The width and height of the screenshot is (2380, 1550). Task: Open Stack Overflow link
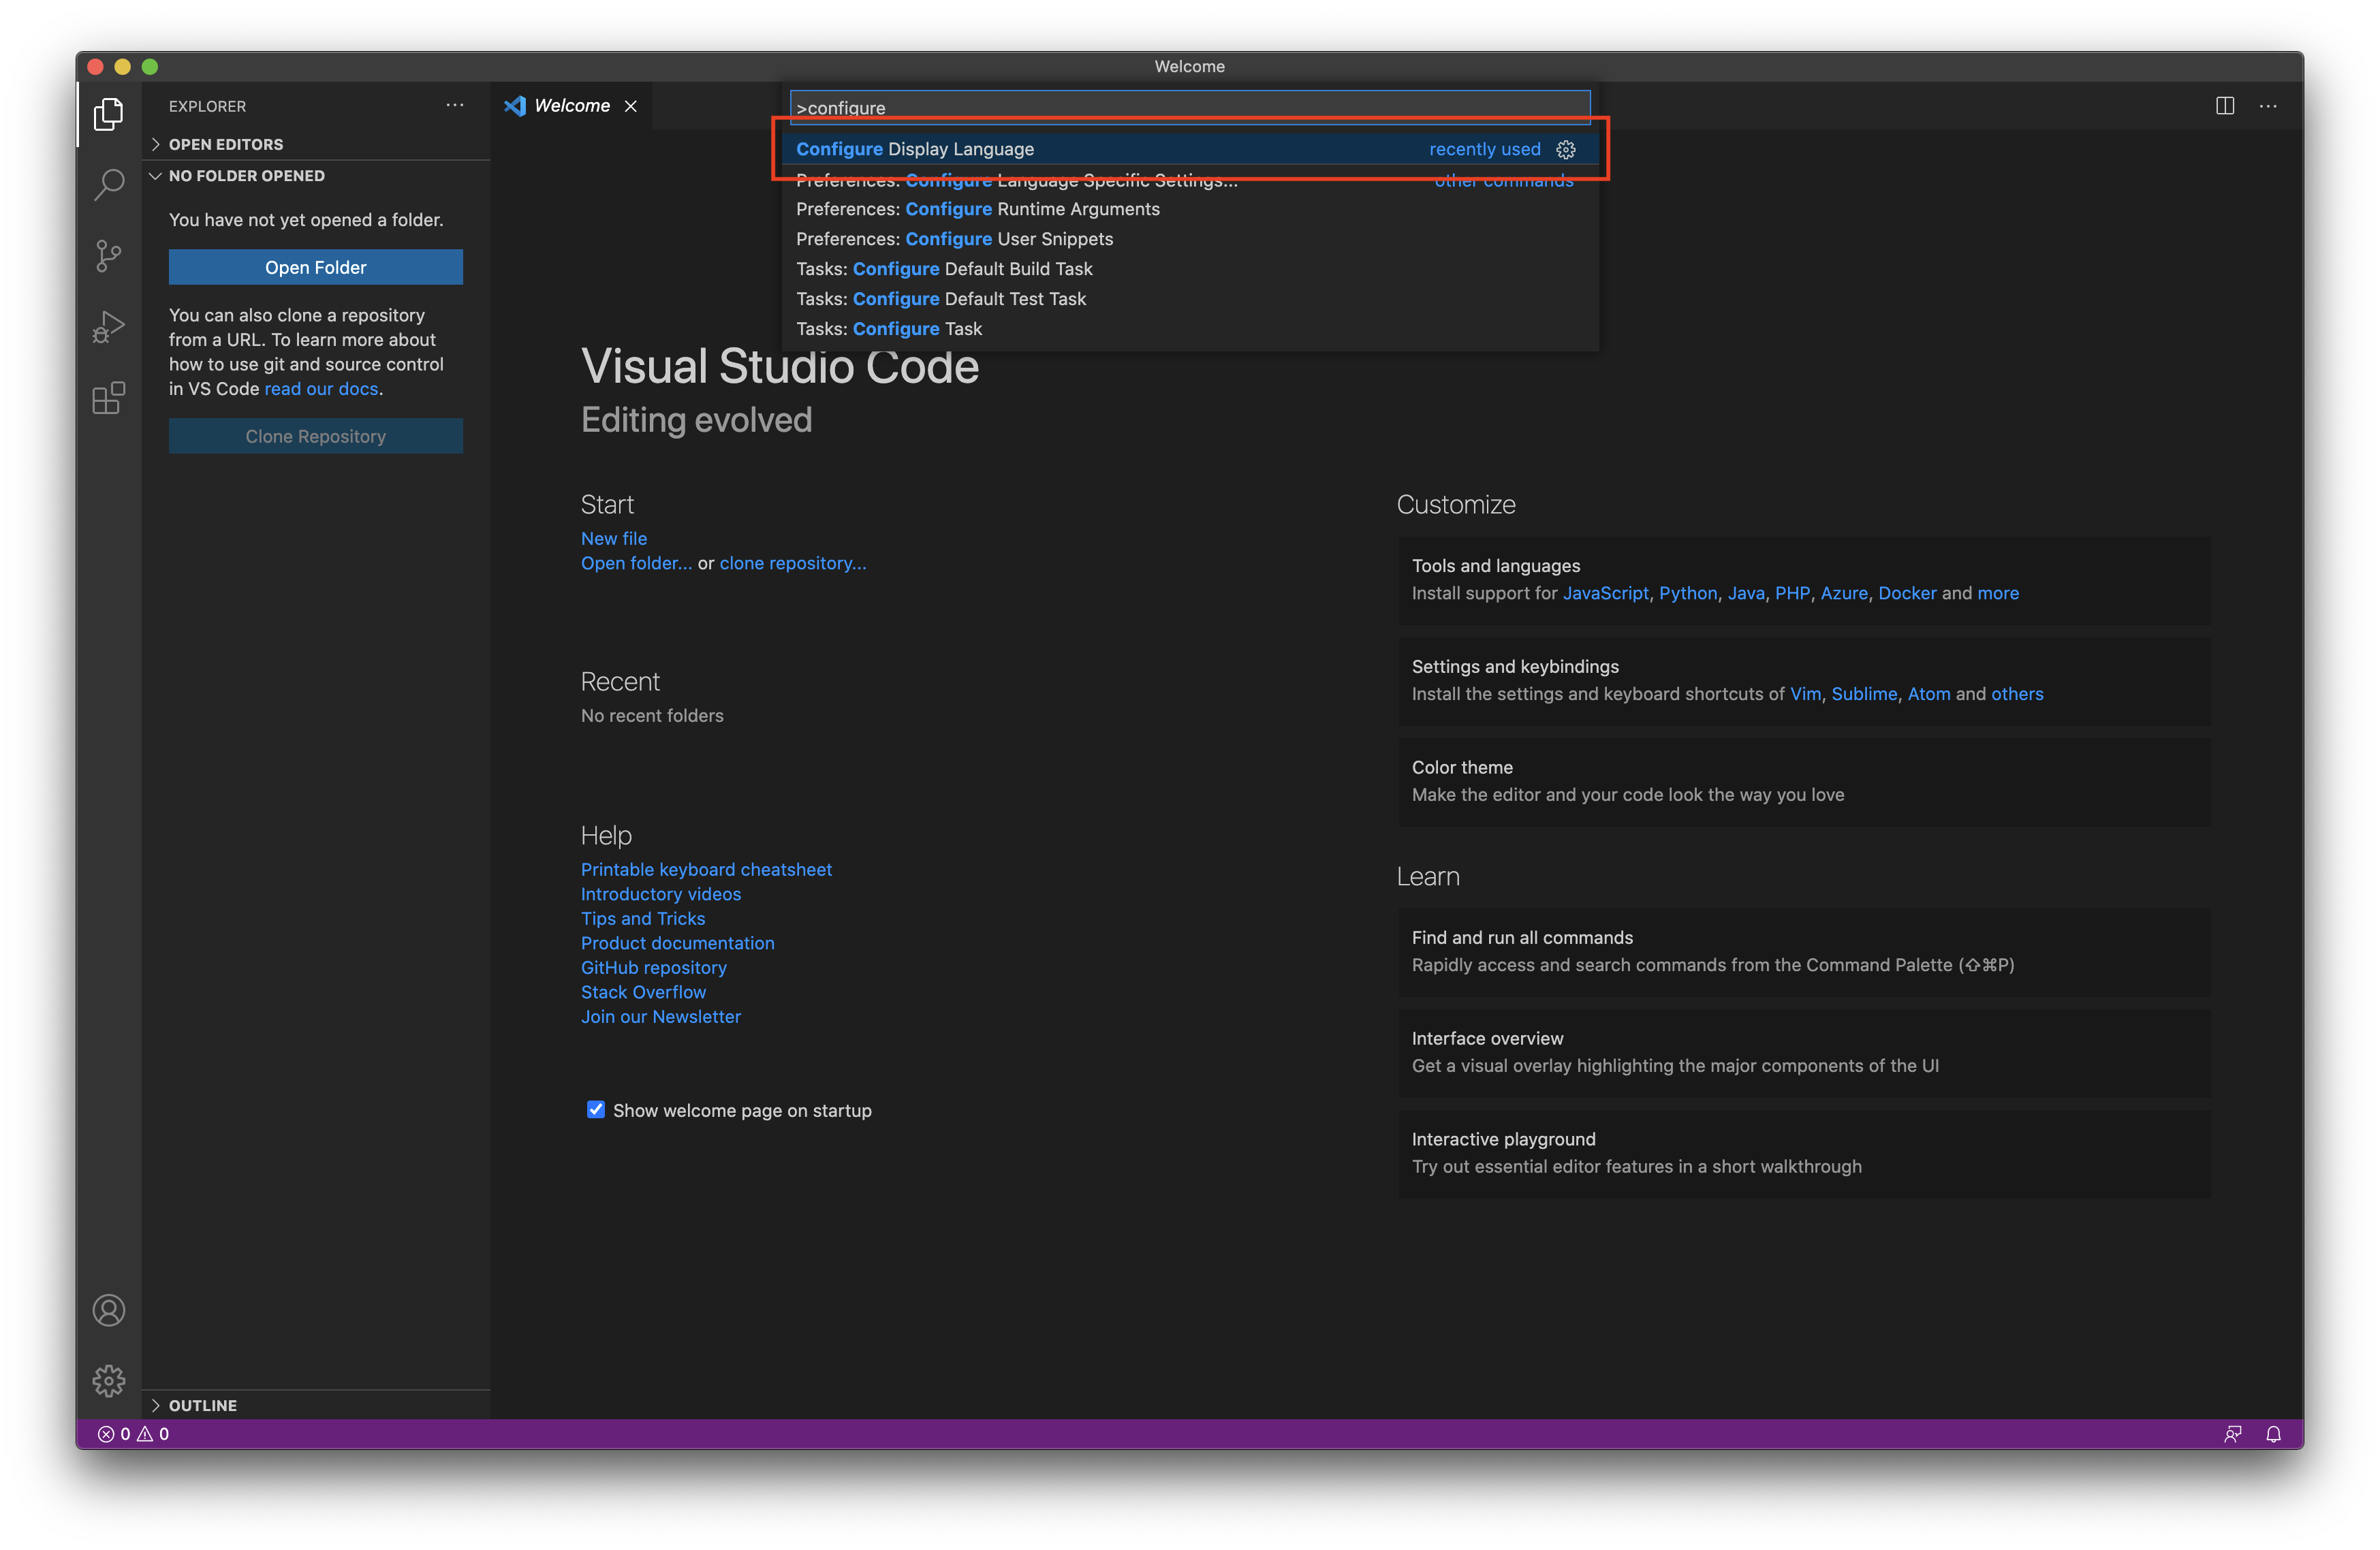(643, 992)
